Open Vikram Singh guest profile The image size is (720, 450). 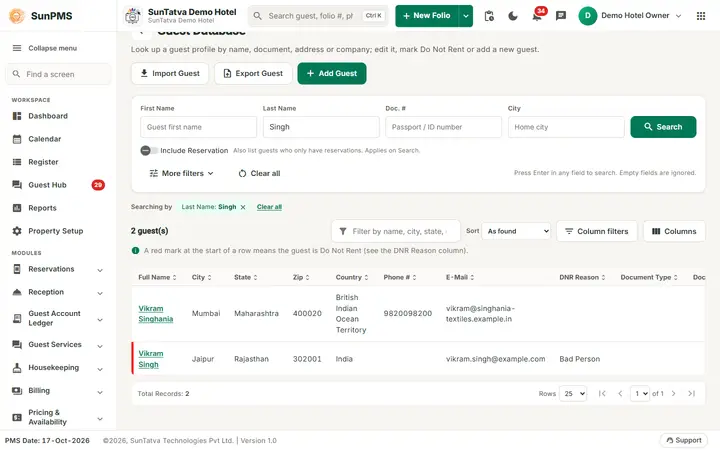coord(151,359)
